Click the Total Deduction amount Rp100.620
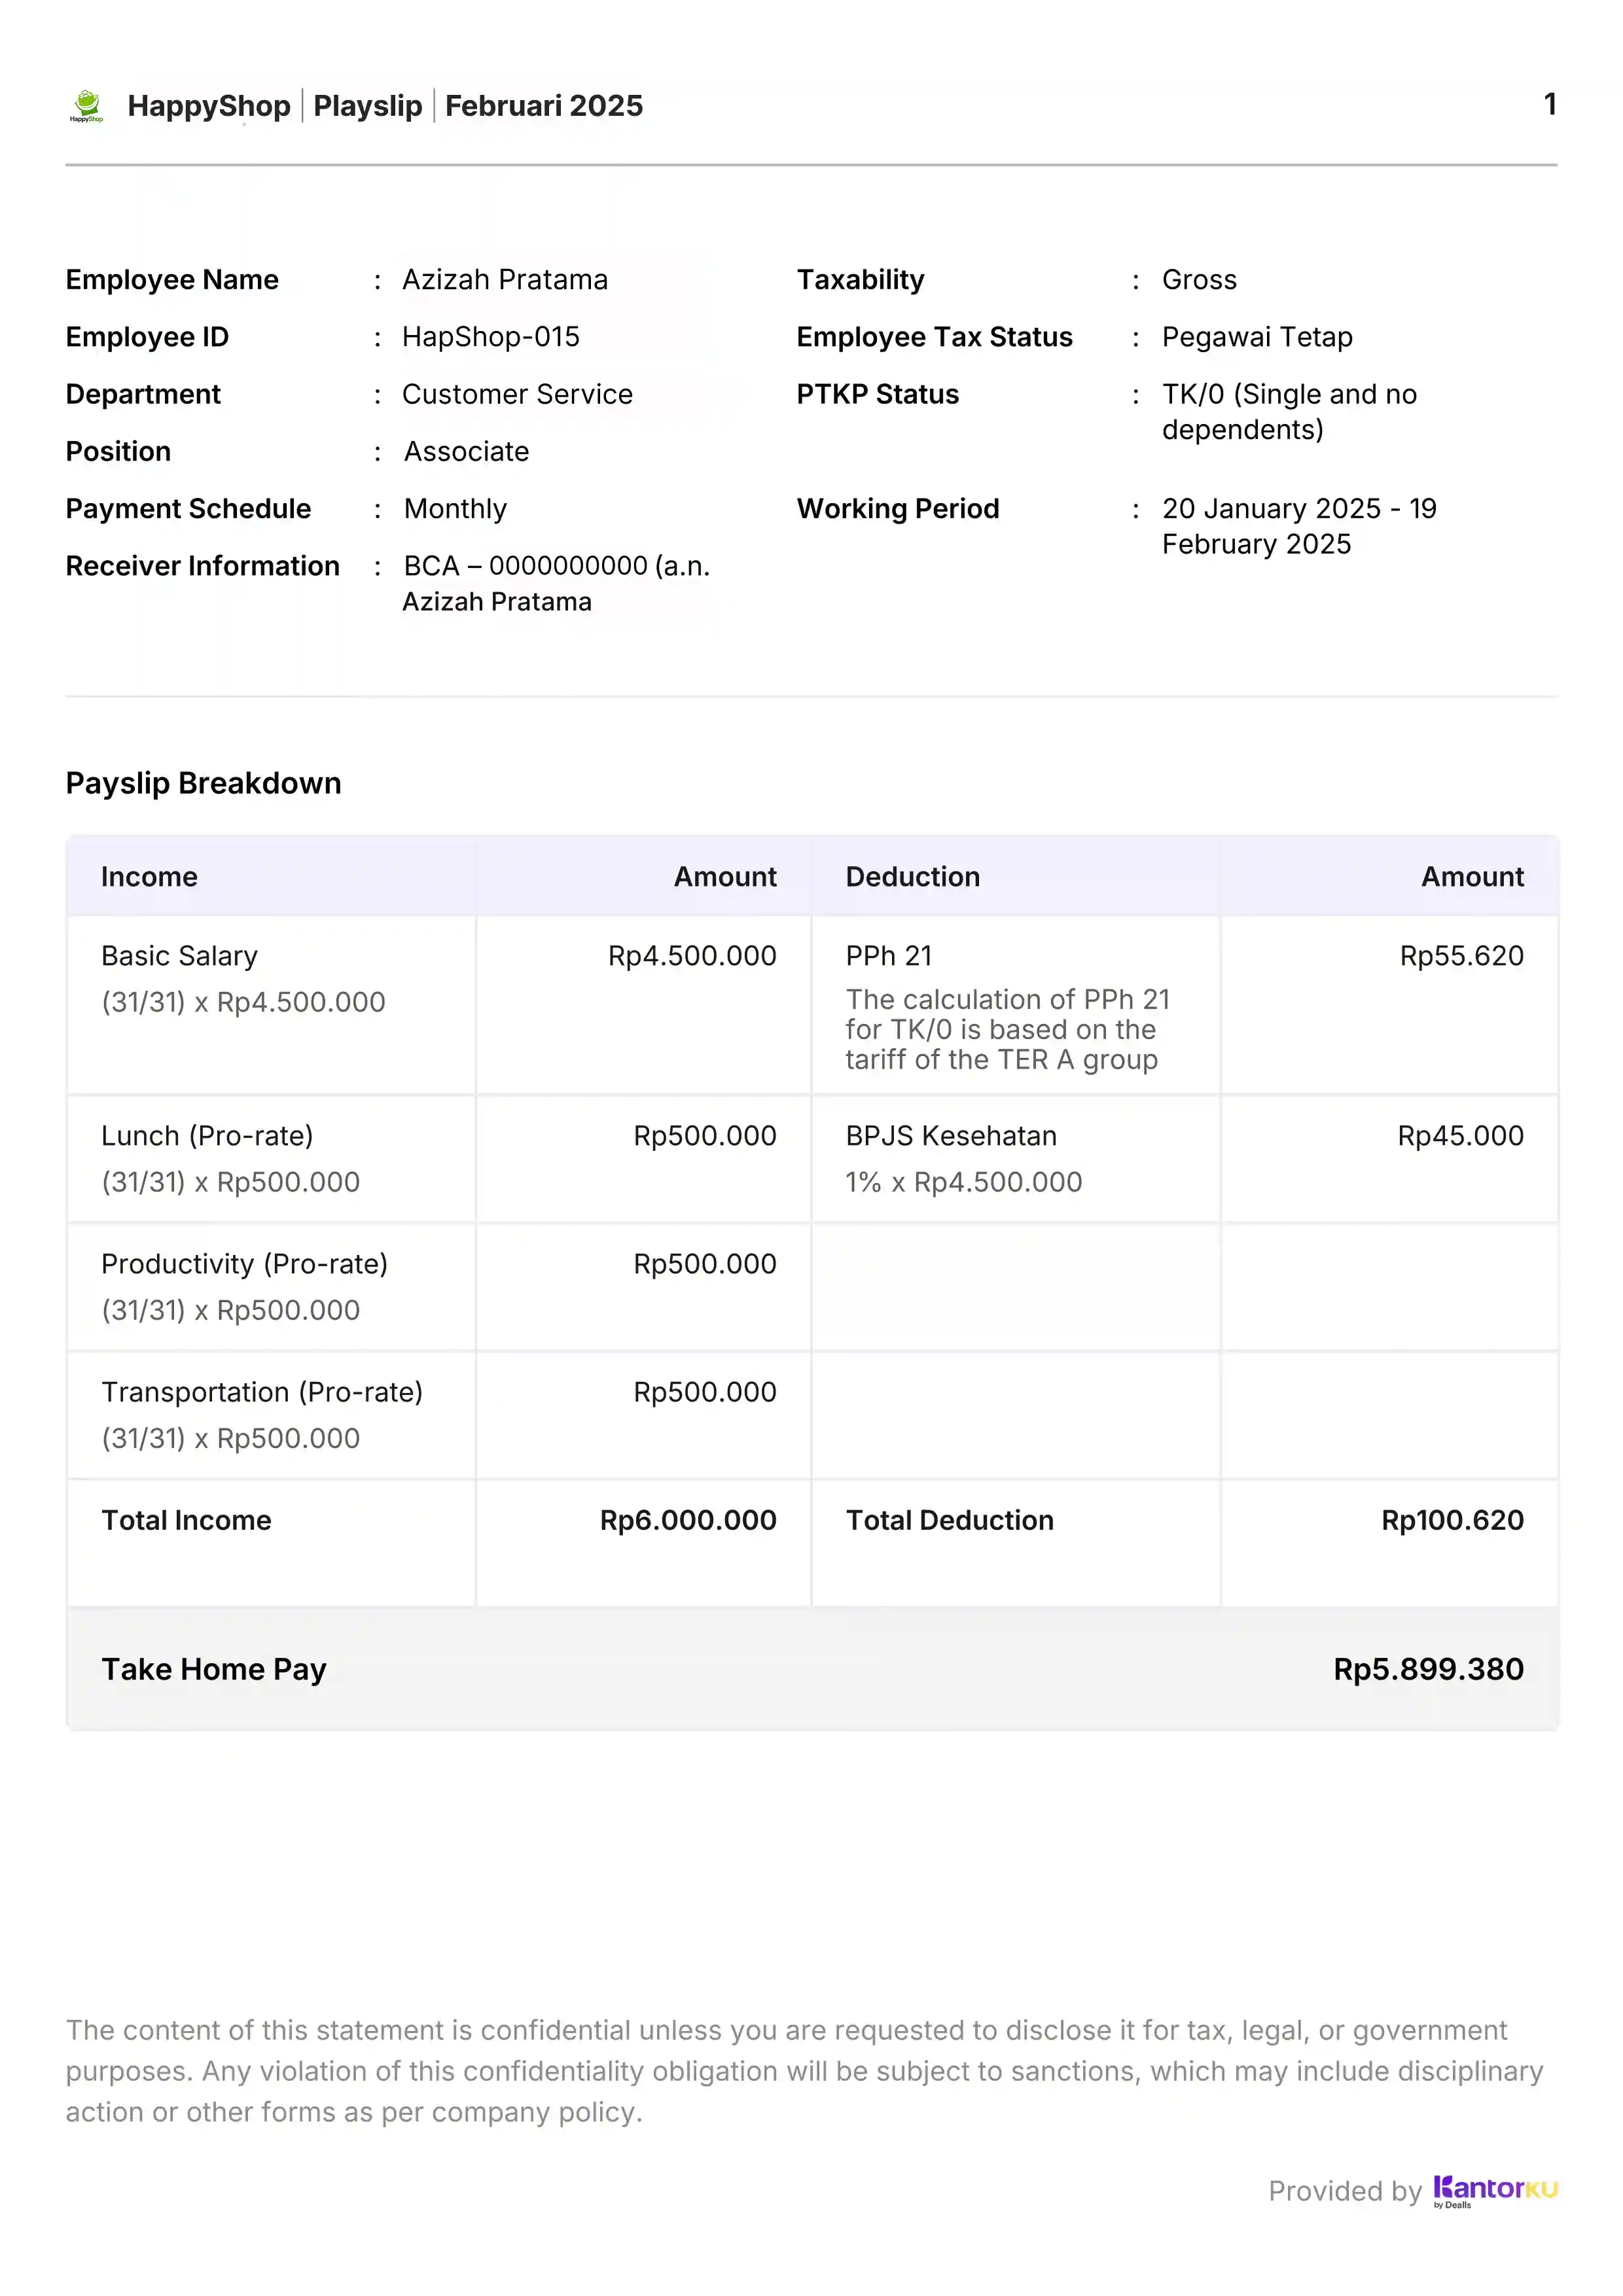The height and width of the screenshot is (2296, 1623). pos(1451,1520)
